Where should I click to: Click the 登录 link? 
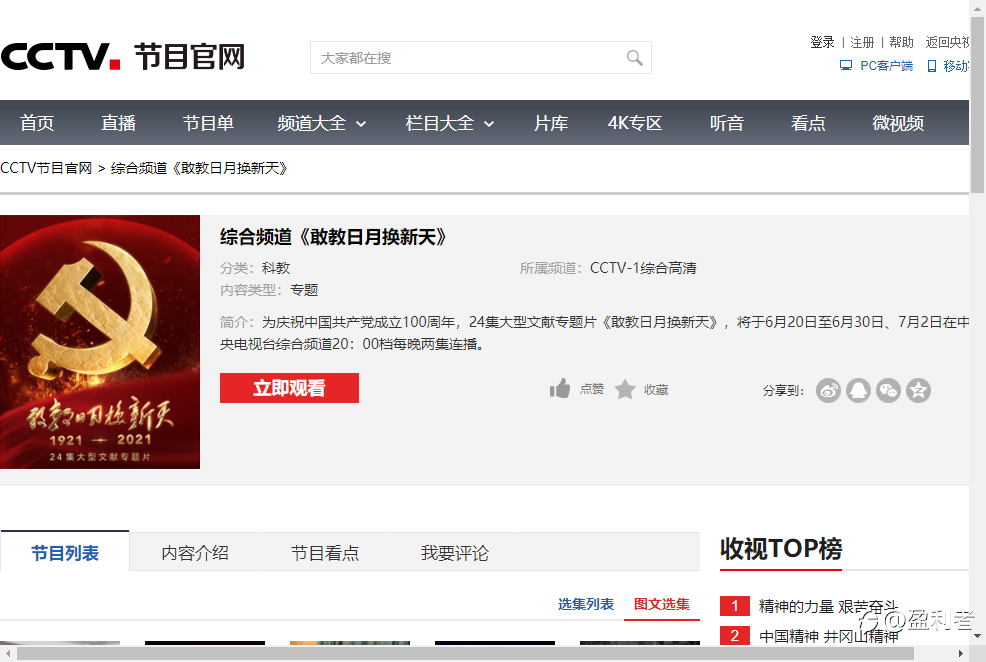click(822, 42)
